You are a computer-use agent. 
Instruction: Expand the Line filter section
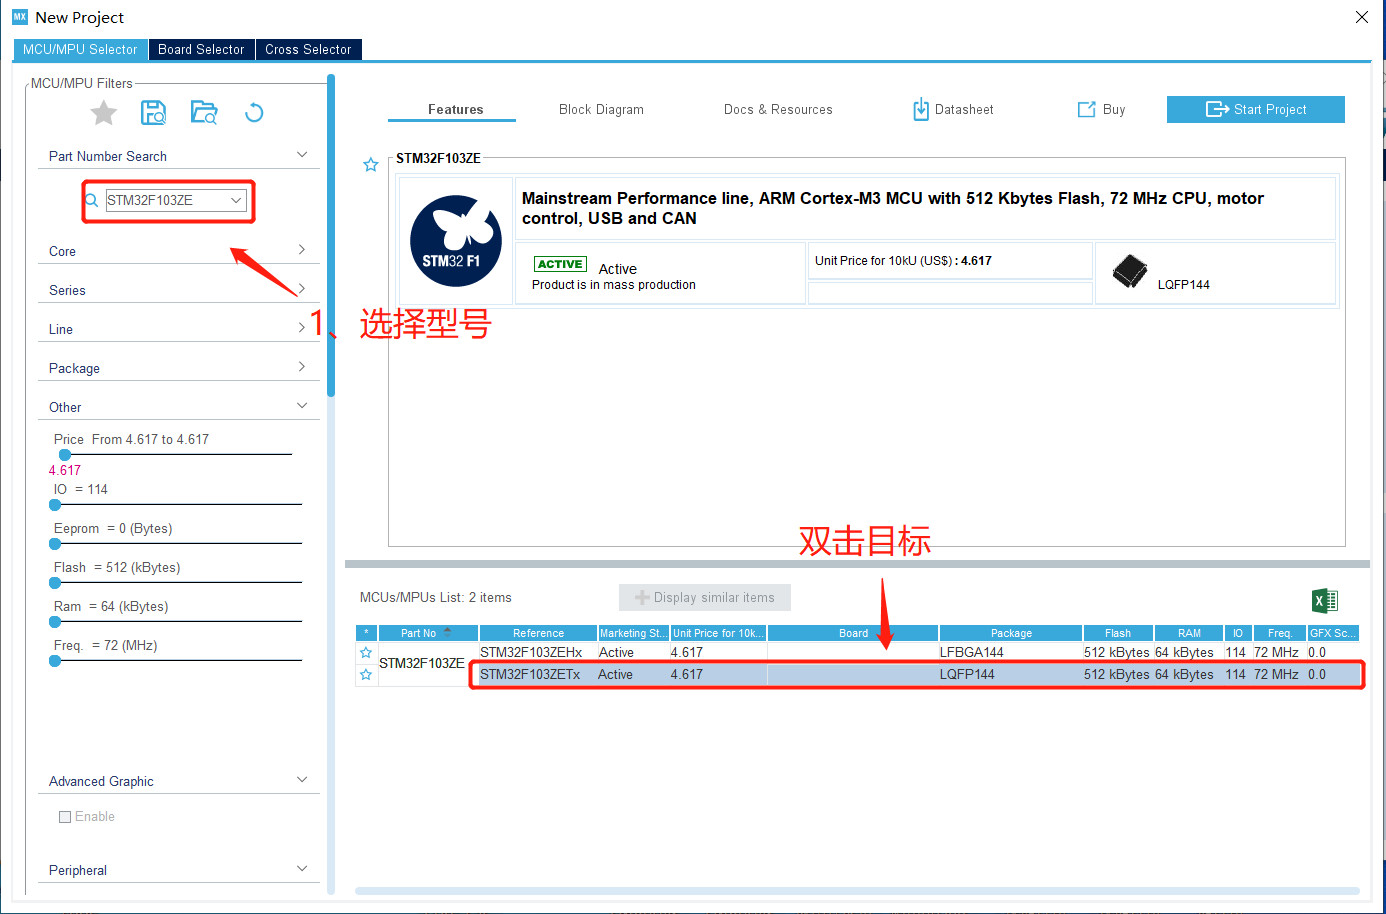(x=302, y=328)
